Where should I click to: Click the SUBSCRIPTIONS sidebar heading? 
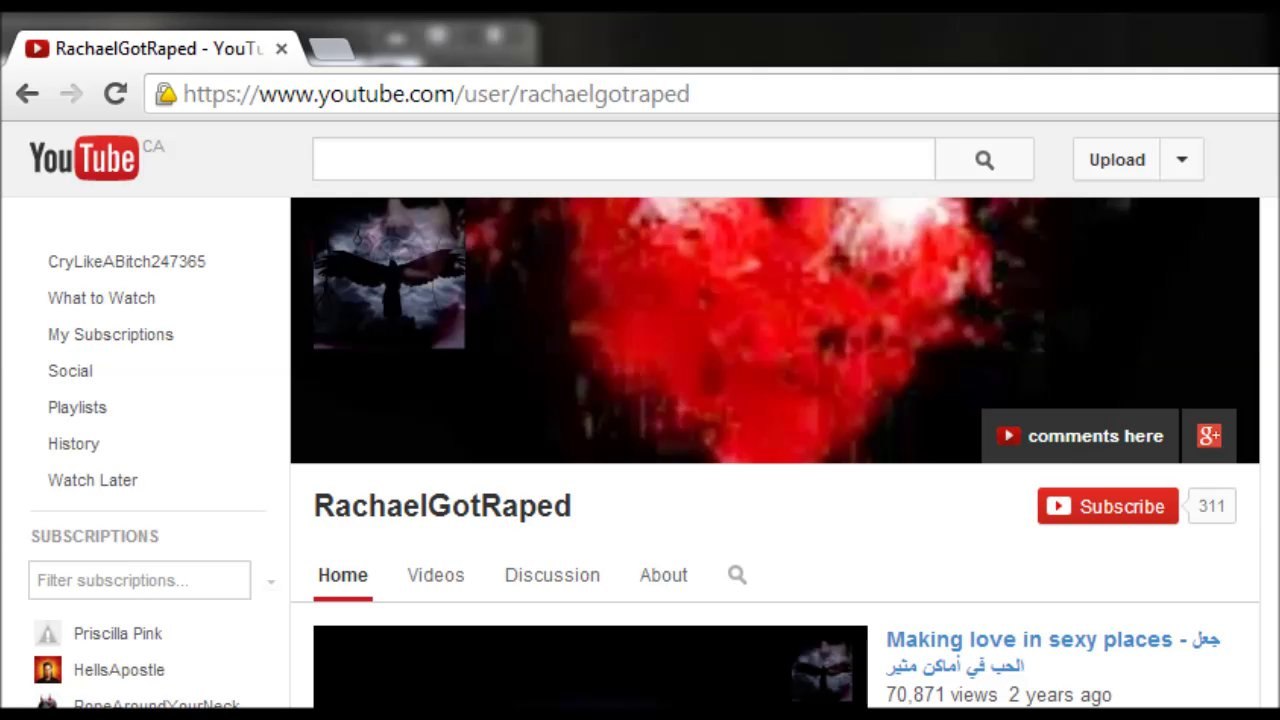coord(95,536)
